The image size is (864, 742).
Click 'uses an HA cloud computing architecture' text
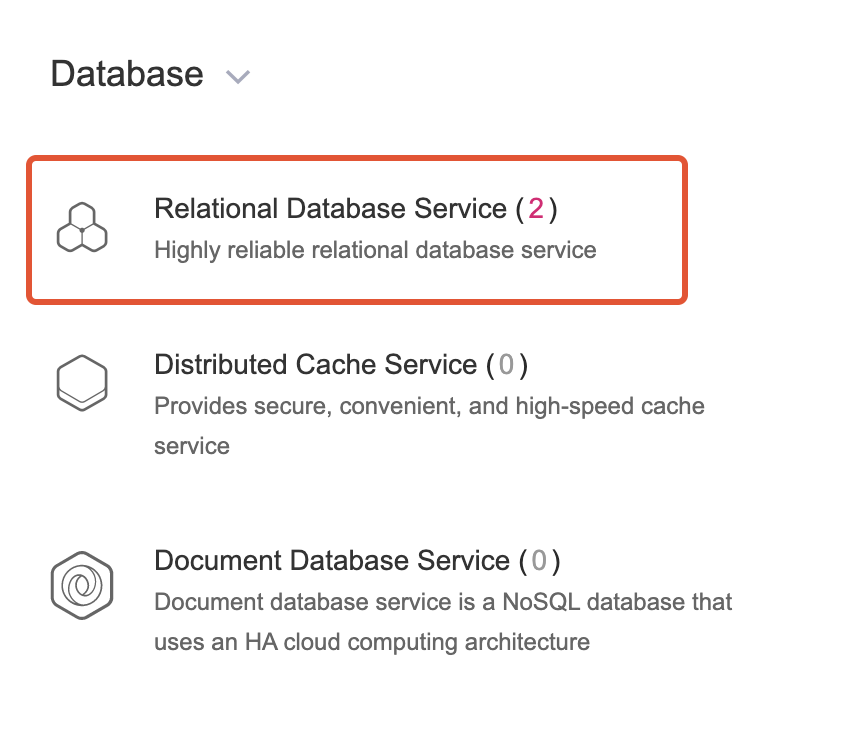tap(372, 642)
